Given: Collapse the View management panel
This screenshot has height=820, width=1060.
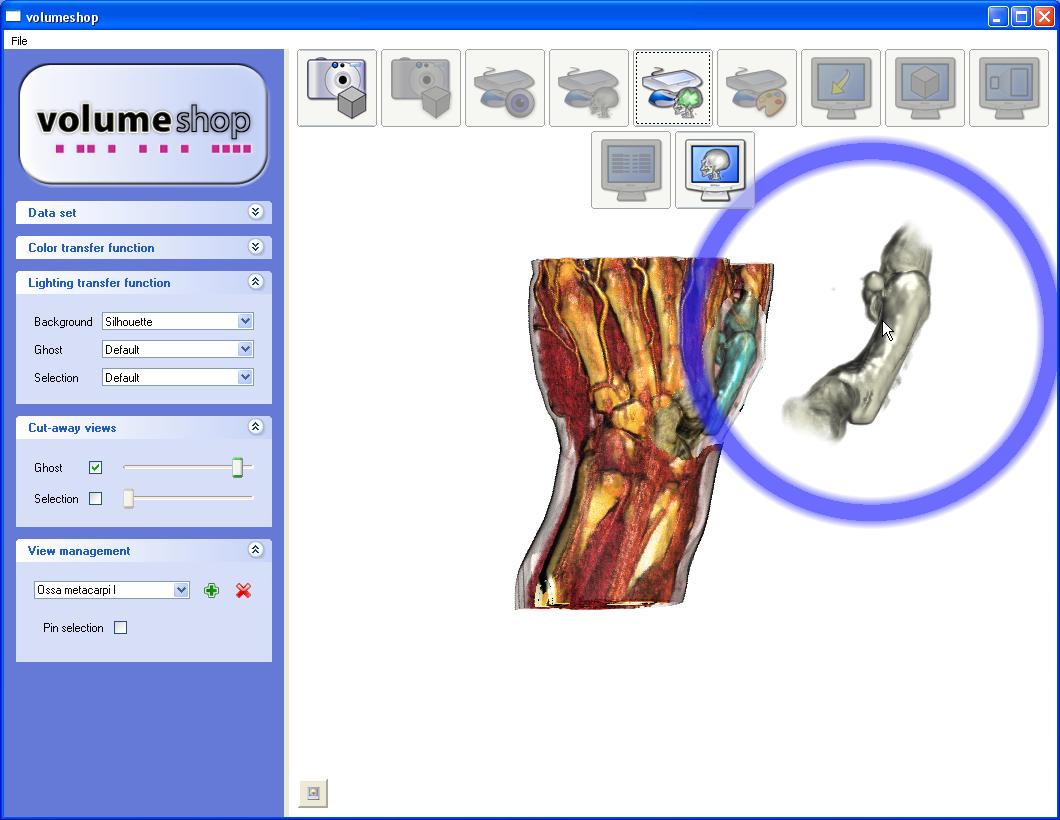Looking at the screenshot, I should [256, 550].
